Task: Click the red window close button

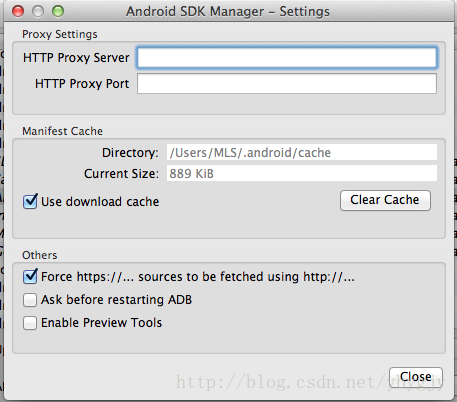Action: (18, 11)
